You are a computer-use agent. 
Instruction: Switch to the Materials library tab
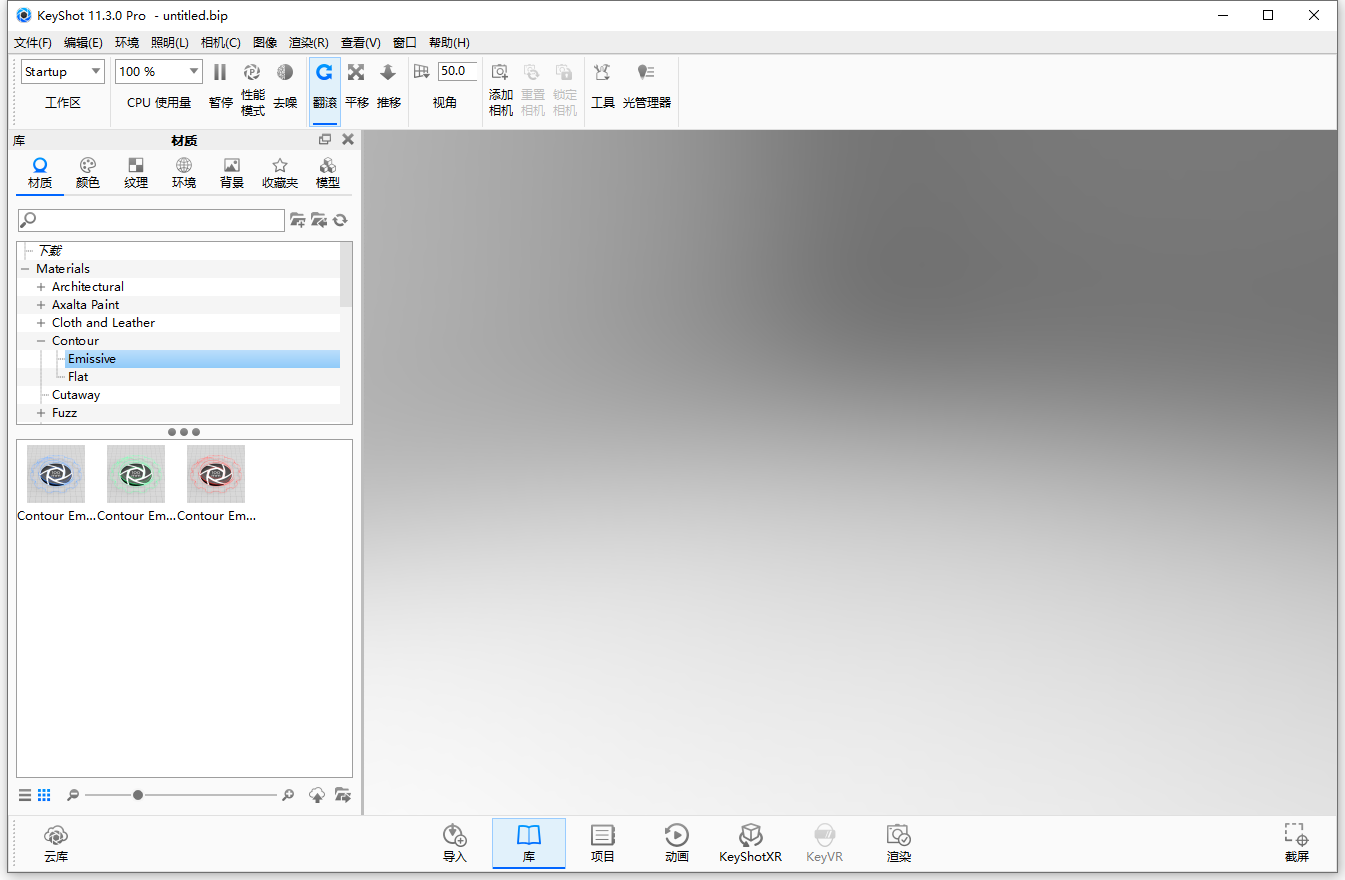[40, 173]
